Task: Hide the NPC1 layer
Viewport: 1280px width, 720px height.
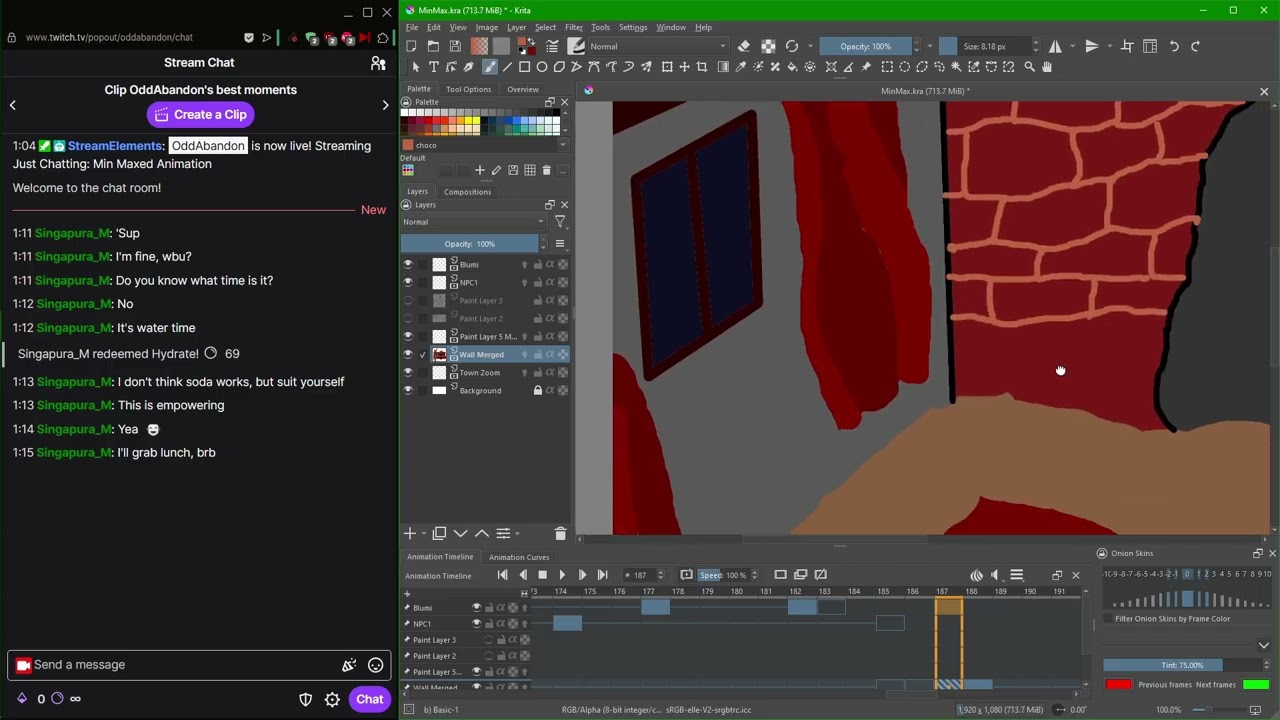Action: point(407,283)
